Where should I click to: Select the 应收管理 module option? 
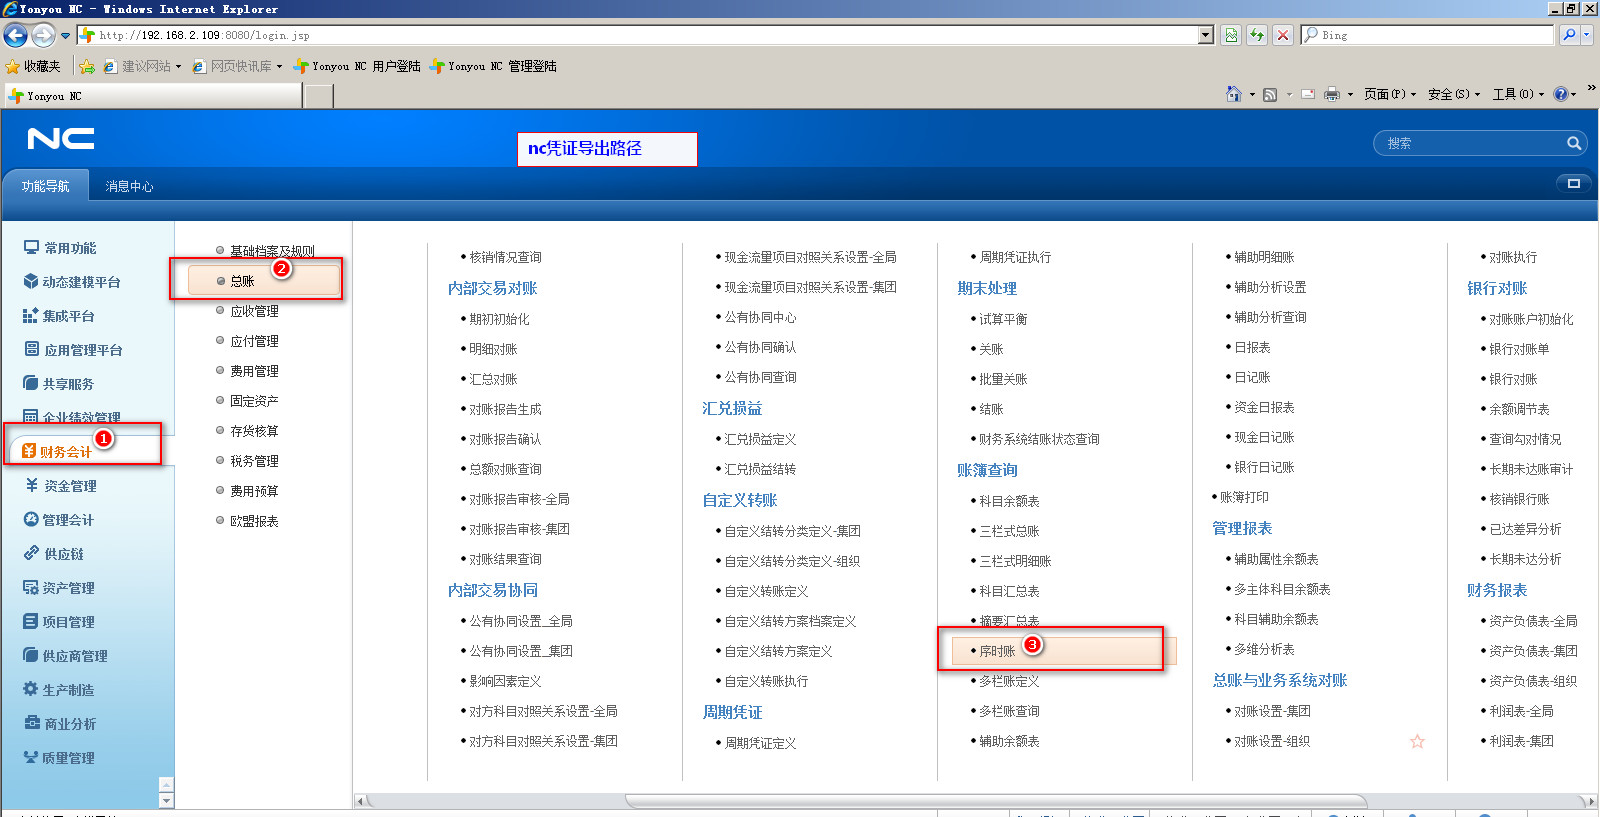tap(254, 312)
